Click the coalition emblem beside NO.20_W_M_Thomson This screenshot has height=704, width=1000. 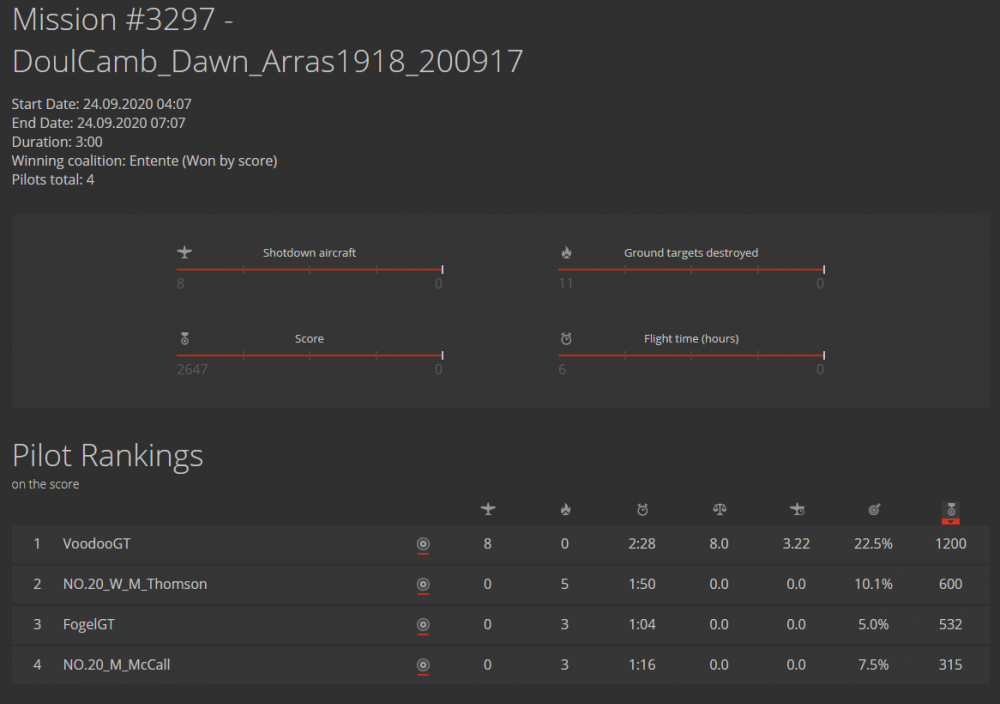tap(423, 584)
